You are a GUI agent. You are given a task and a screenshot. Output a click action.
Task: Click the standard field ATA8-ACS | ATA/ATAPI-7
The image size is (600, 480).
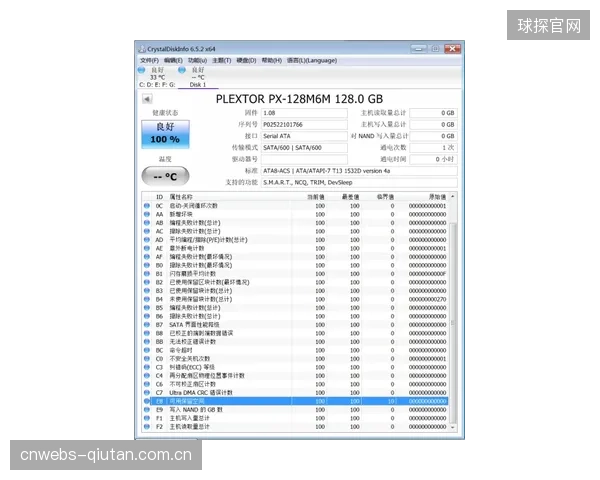point(359,171)
